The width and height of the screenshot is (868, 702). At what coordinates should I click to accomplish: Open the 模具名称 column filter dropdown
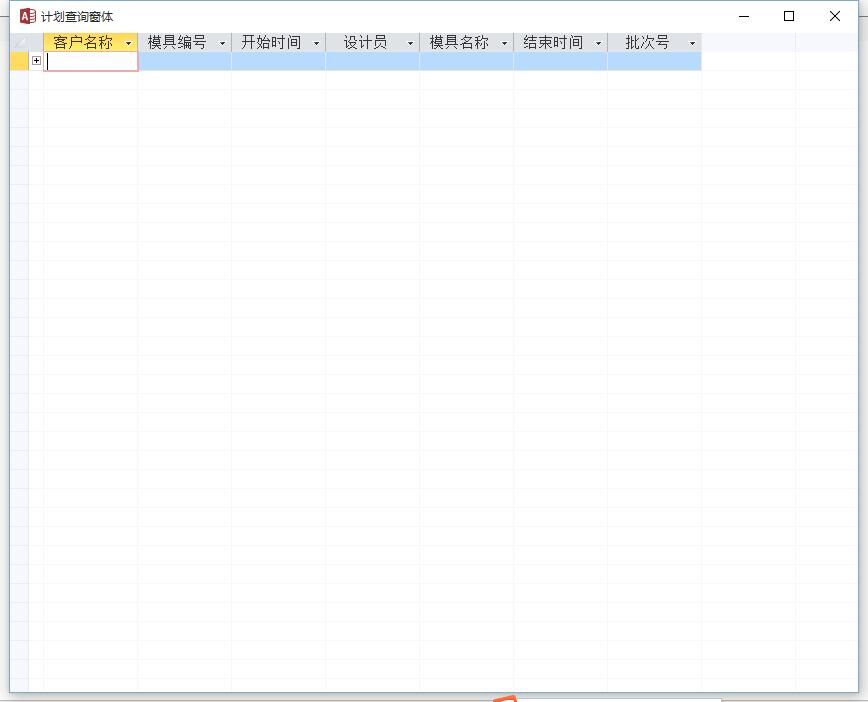(x=504, y=43)
